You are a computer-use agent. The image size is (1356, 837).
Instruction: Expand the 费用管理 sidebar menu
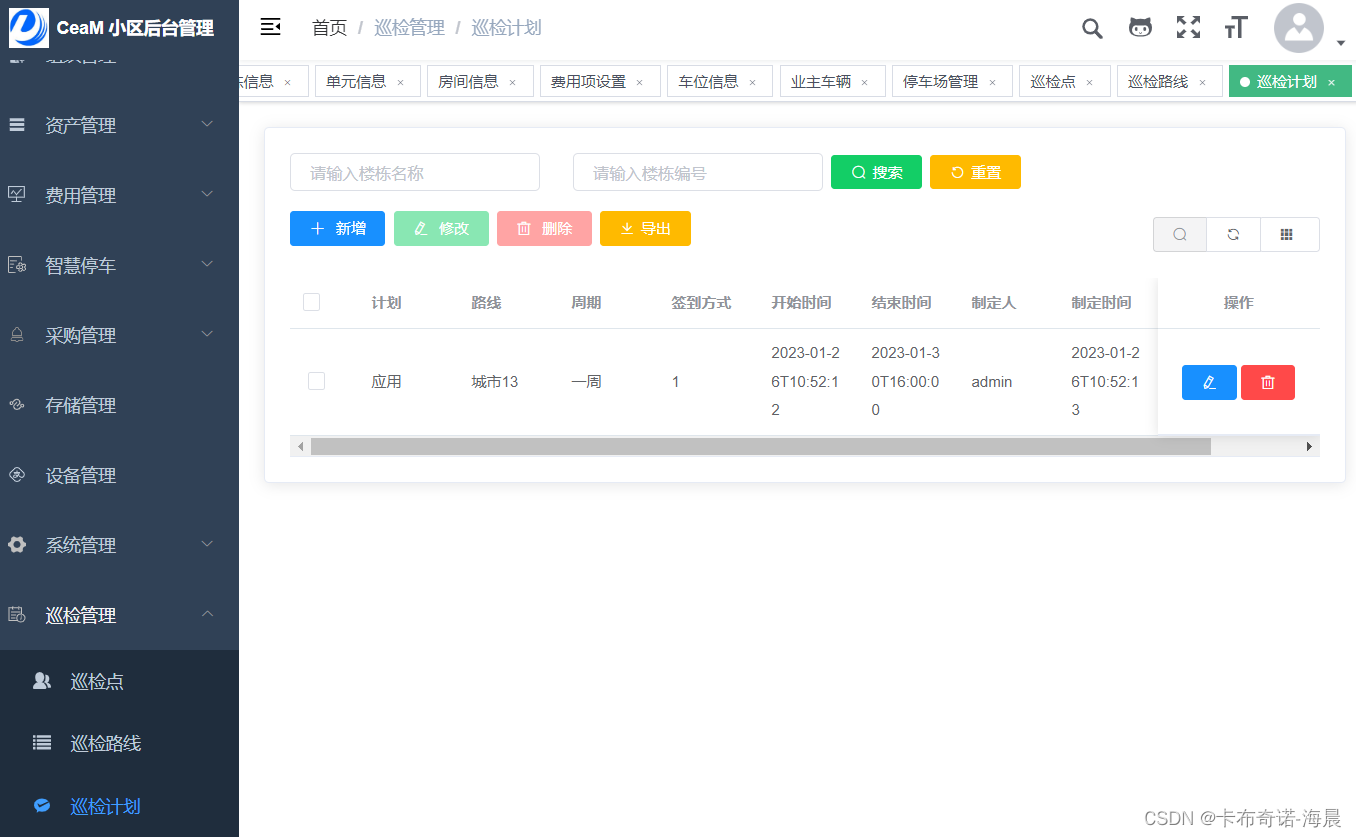click(x=119, y=195)
